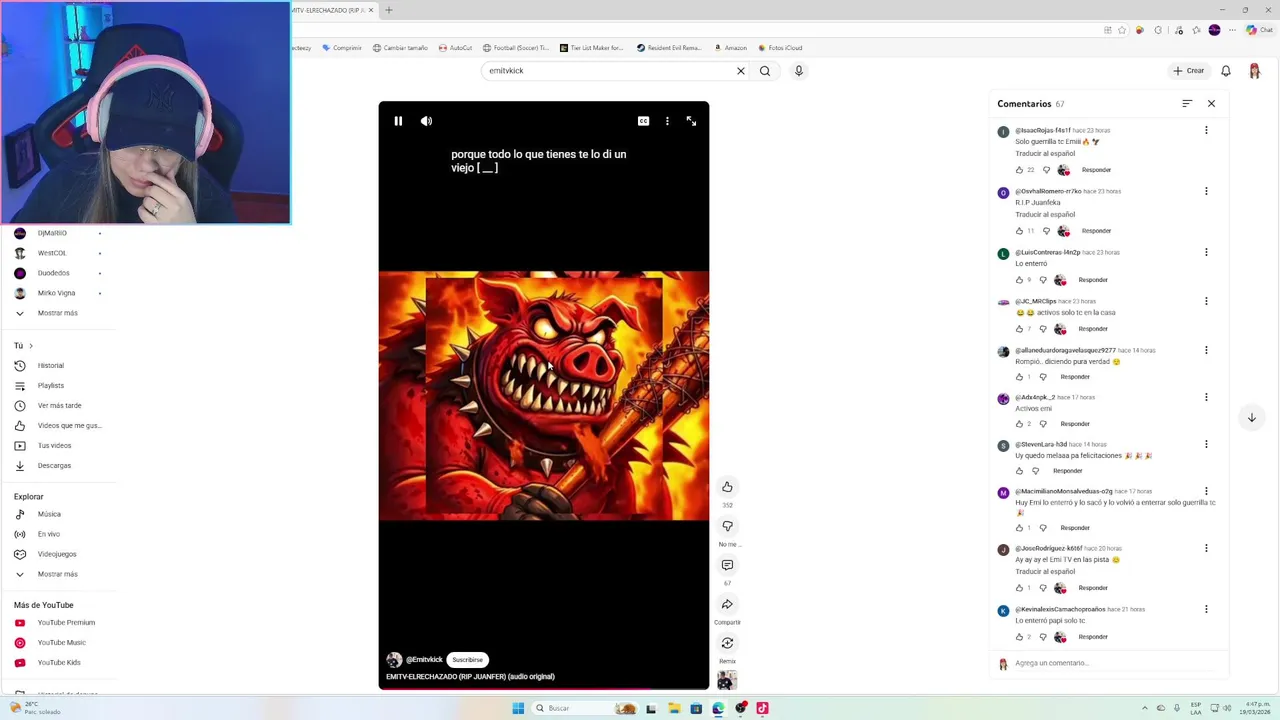This screenshot has width=1280, height=720.
Task: Open options for @JC_MRClips' comment
Action: (1206, 301)
